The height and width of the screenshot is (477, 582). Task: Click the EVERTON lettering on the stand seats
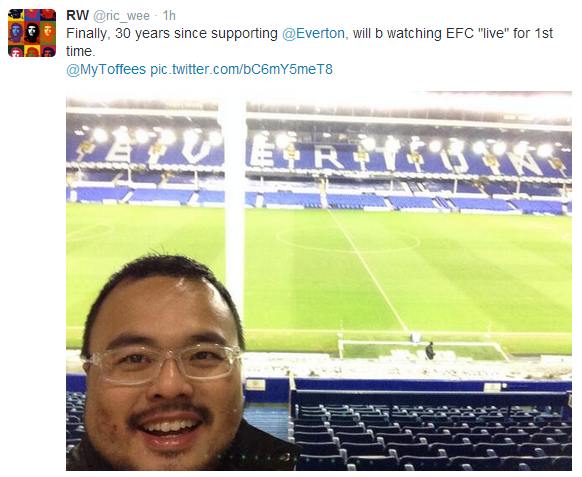[x=319, y=154]
